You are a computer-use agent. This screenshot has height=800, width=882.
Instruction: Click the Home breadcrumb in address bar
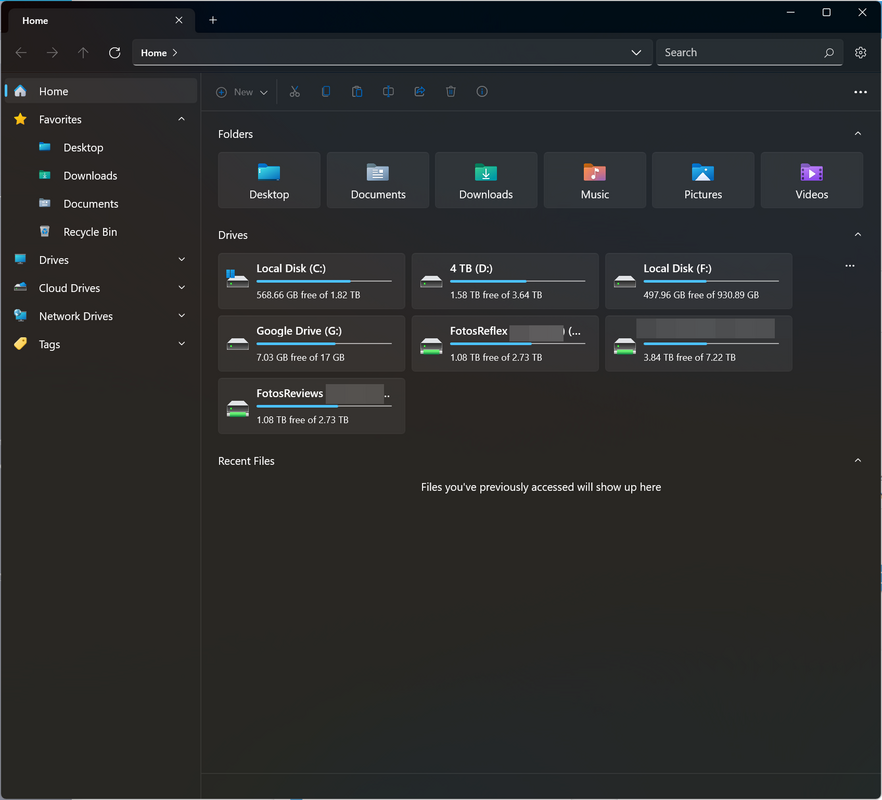(154, 53)
